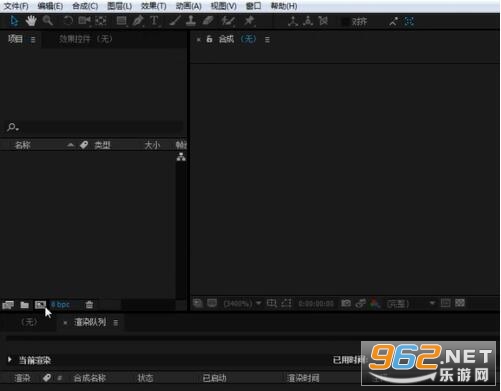The image size is (501, 391).
Task: Select the Unified Camera tool
Action: point(84,21)
